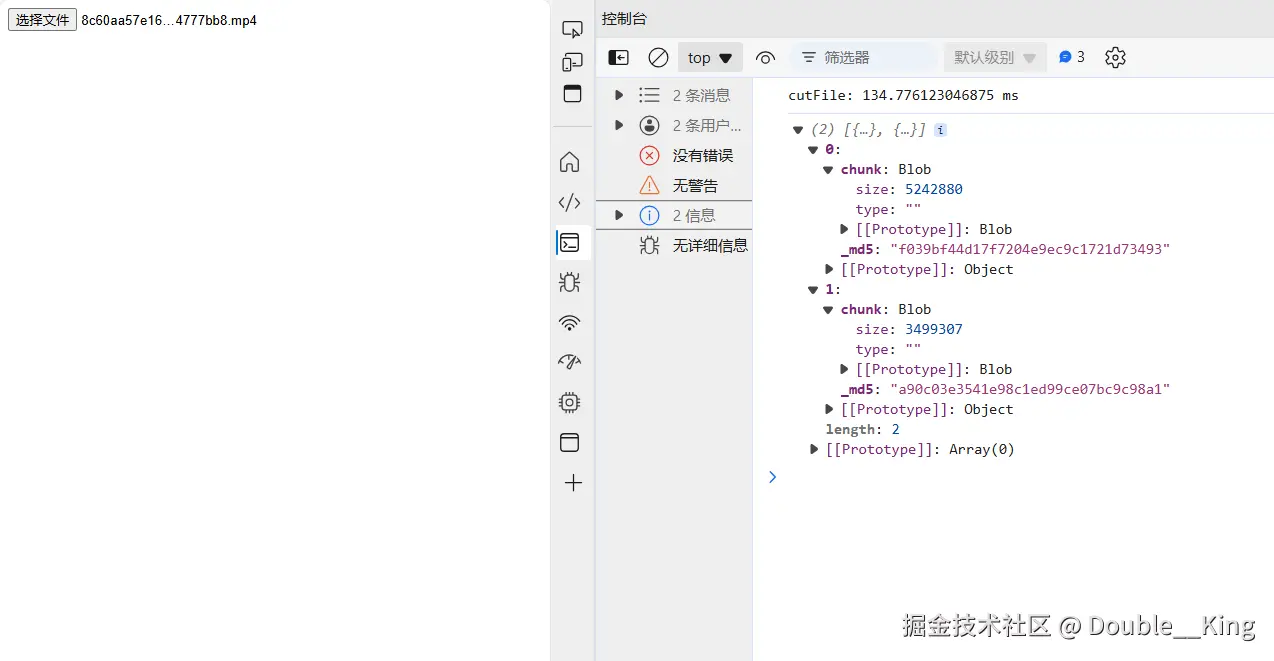Toggle device emulation icon

coord(572,62)
